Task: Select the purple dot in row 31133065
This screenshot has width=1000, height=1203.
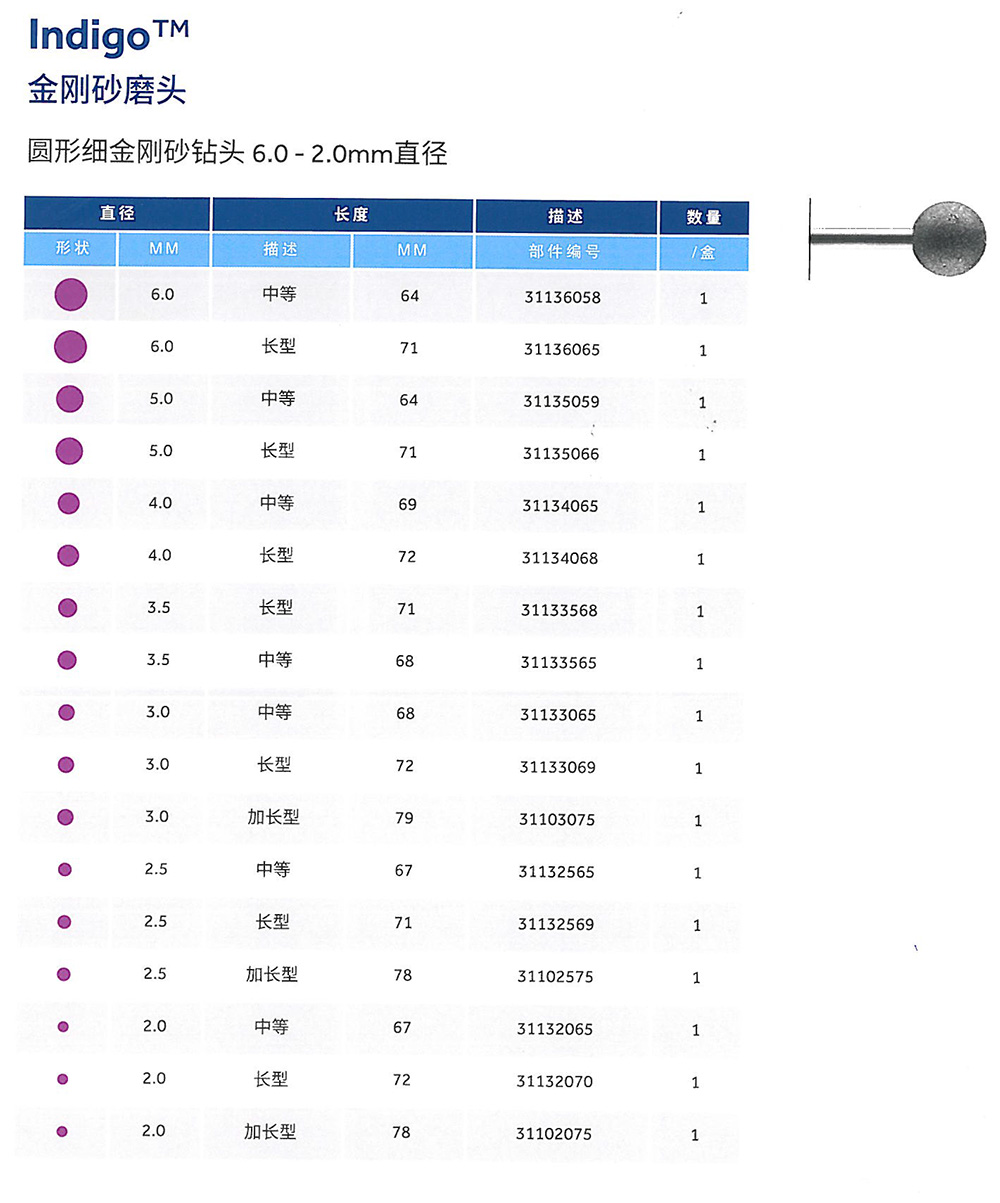Action: [x=67, y=712]
